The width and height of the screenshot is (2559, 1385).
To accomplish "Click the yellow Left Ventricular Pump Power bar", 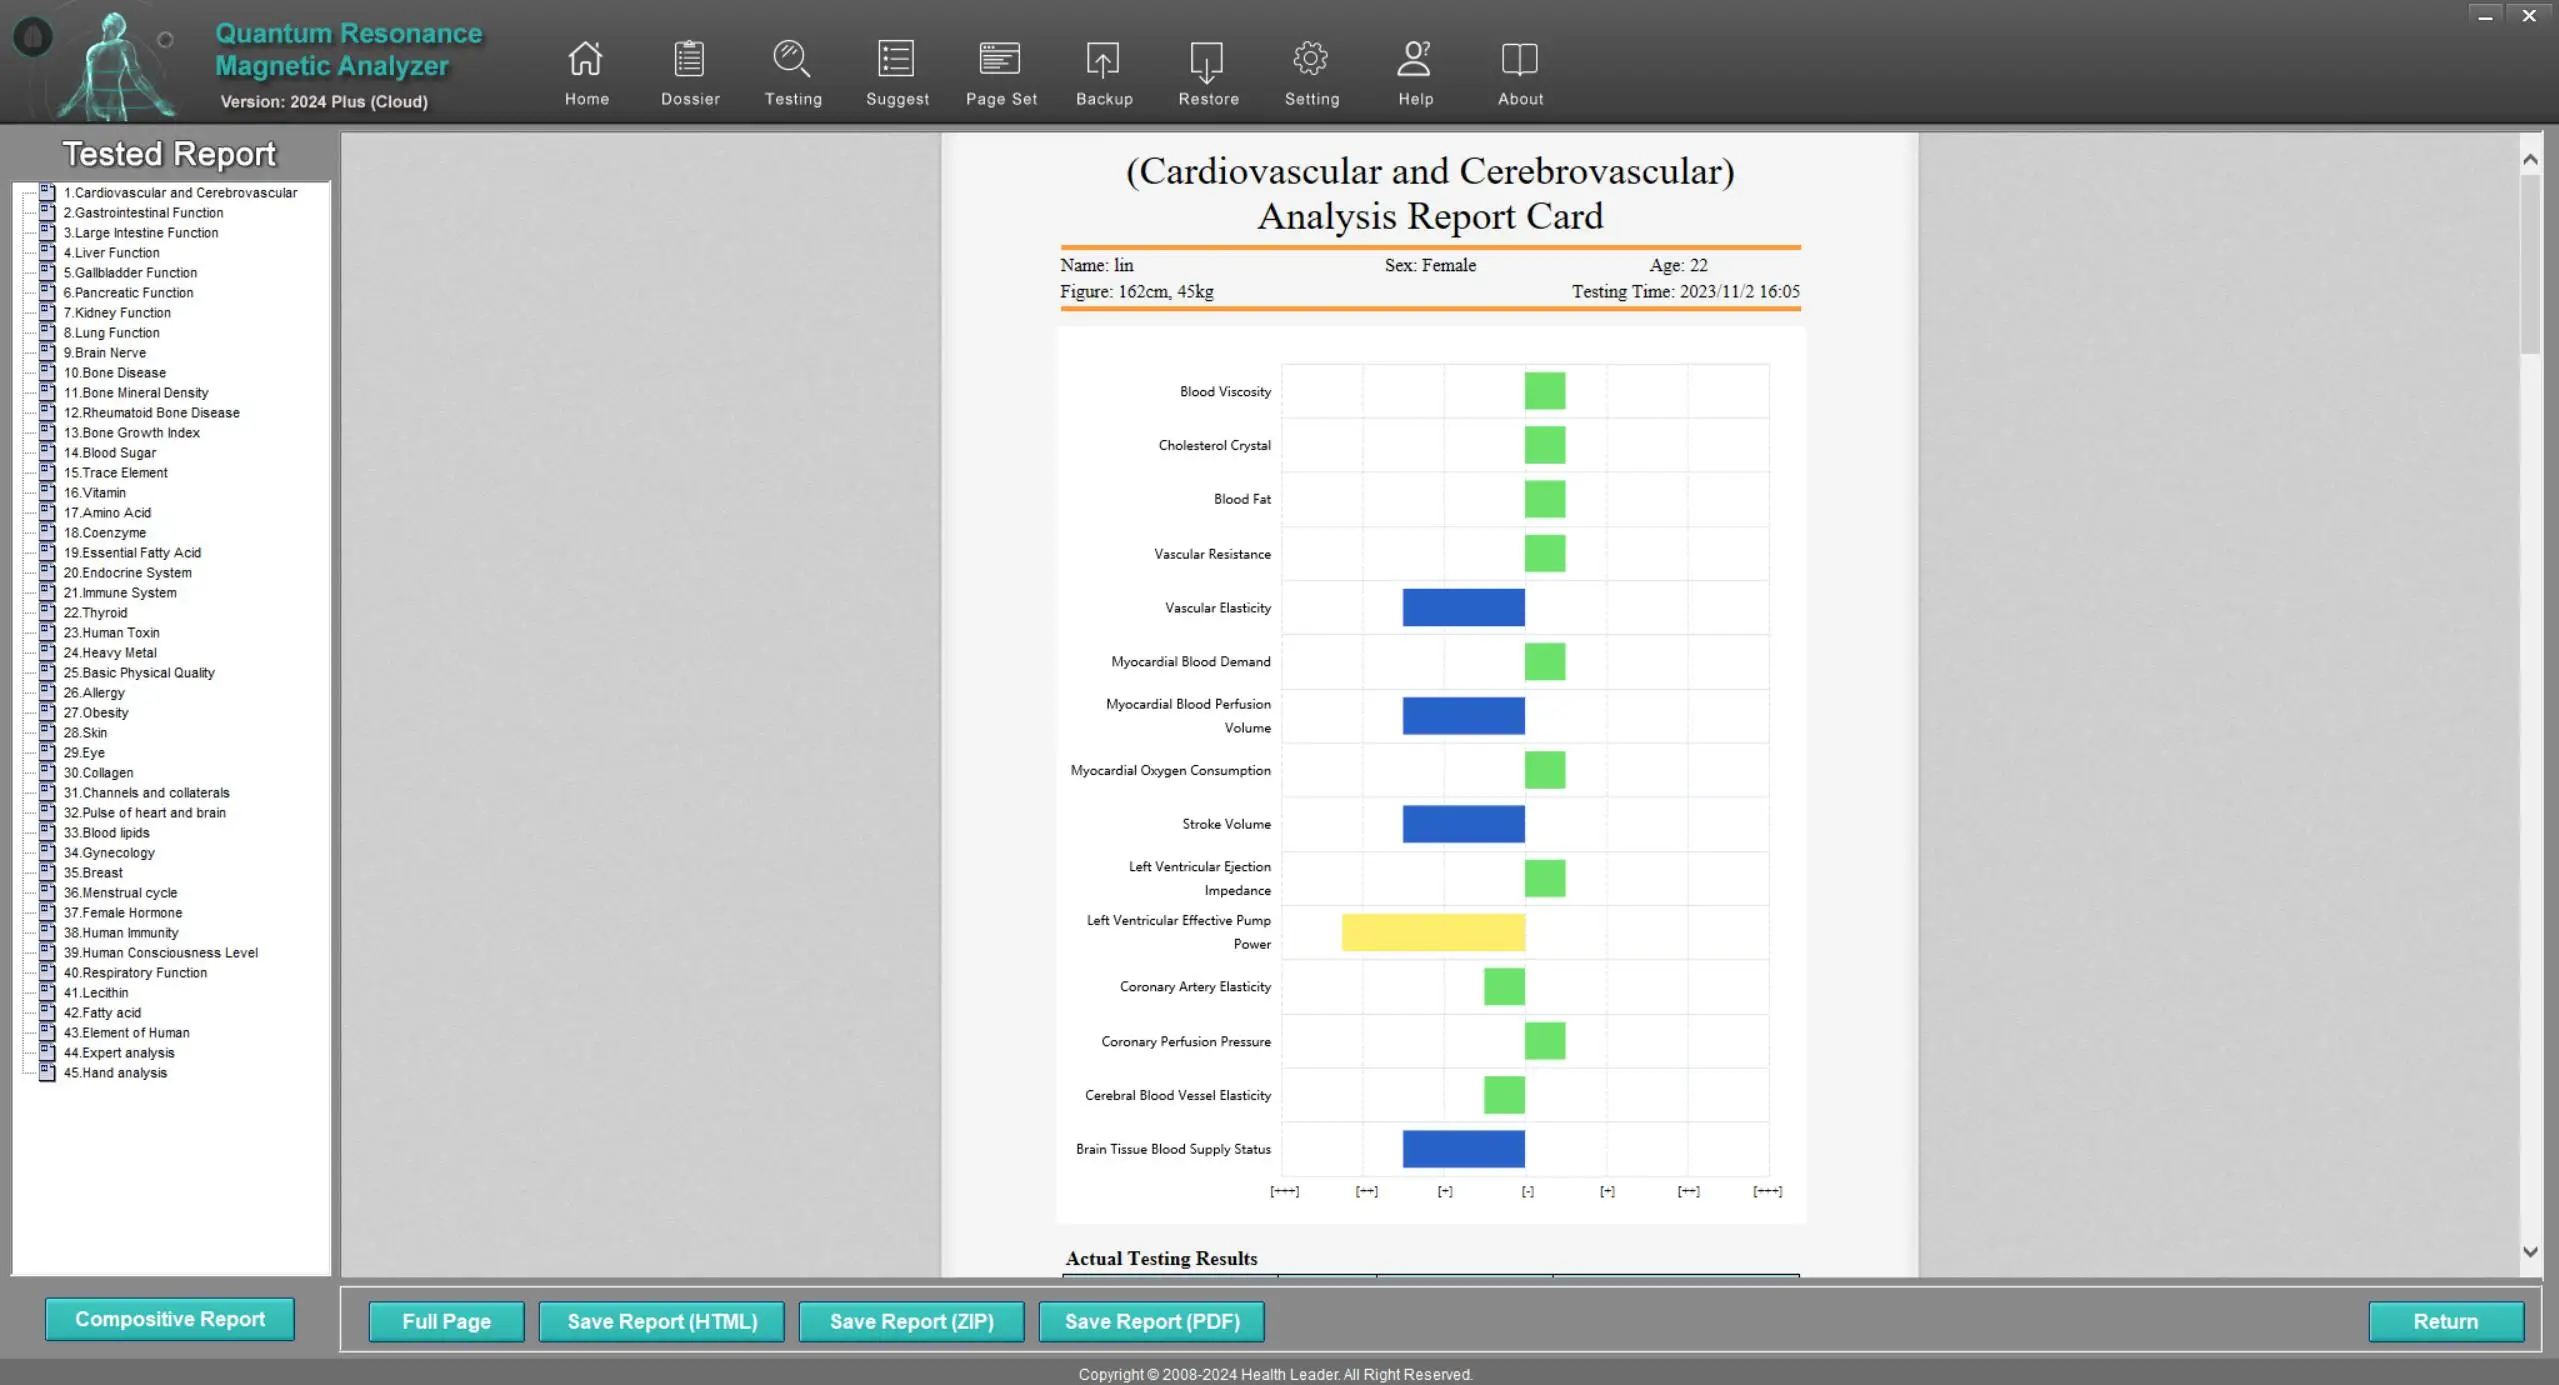I will [x=1432, y=932].
